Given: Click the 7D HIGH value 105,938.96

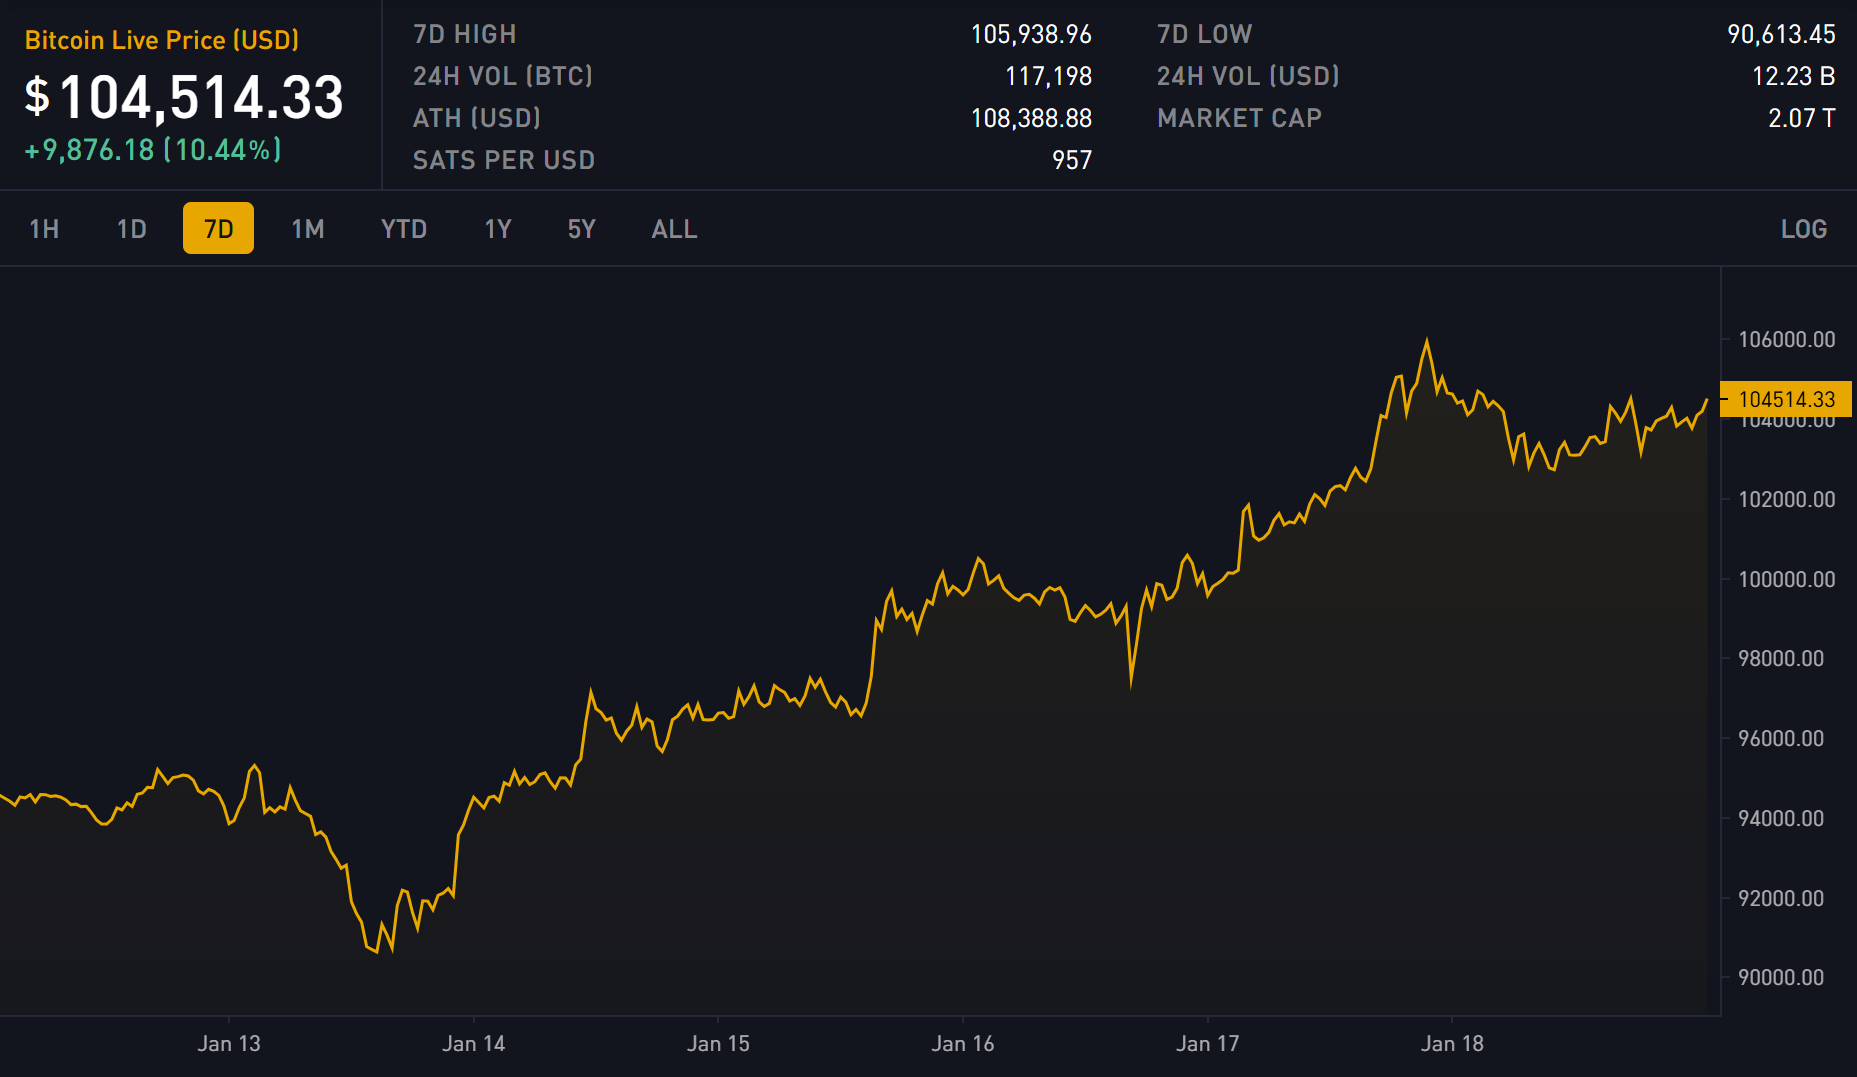Looking at the screenshot, I should point(1031,34).
